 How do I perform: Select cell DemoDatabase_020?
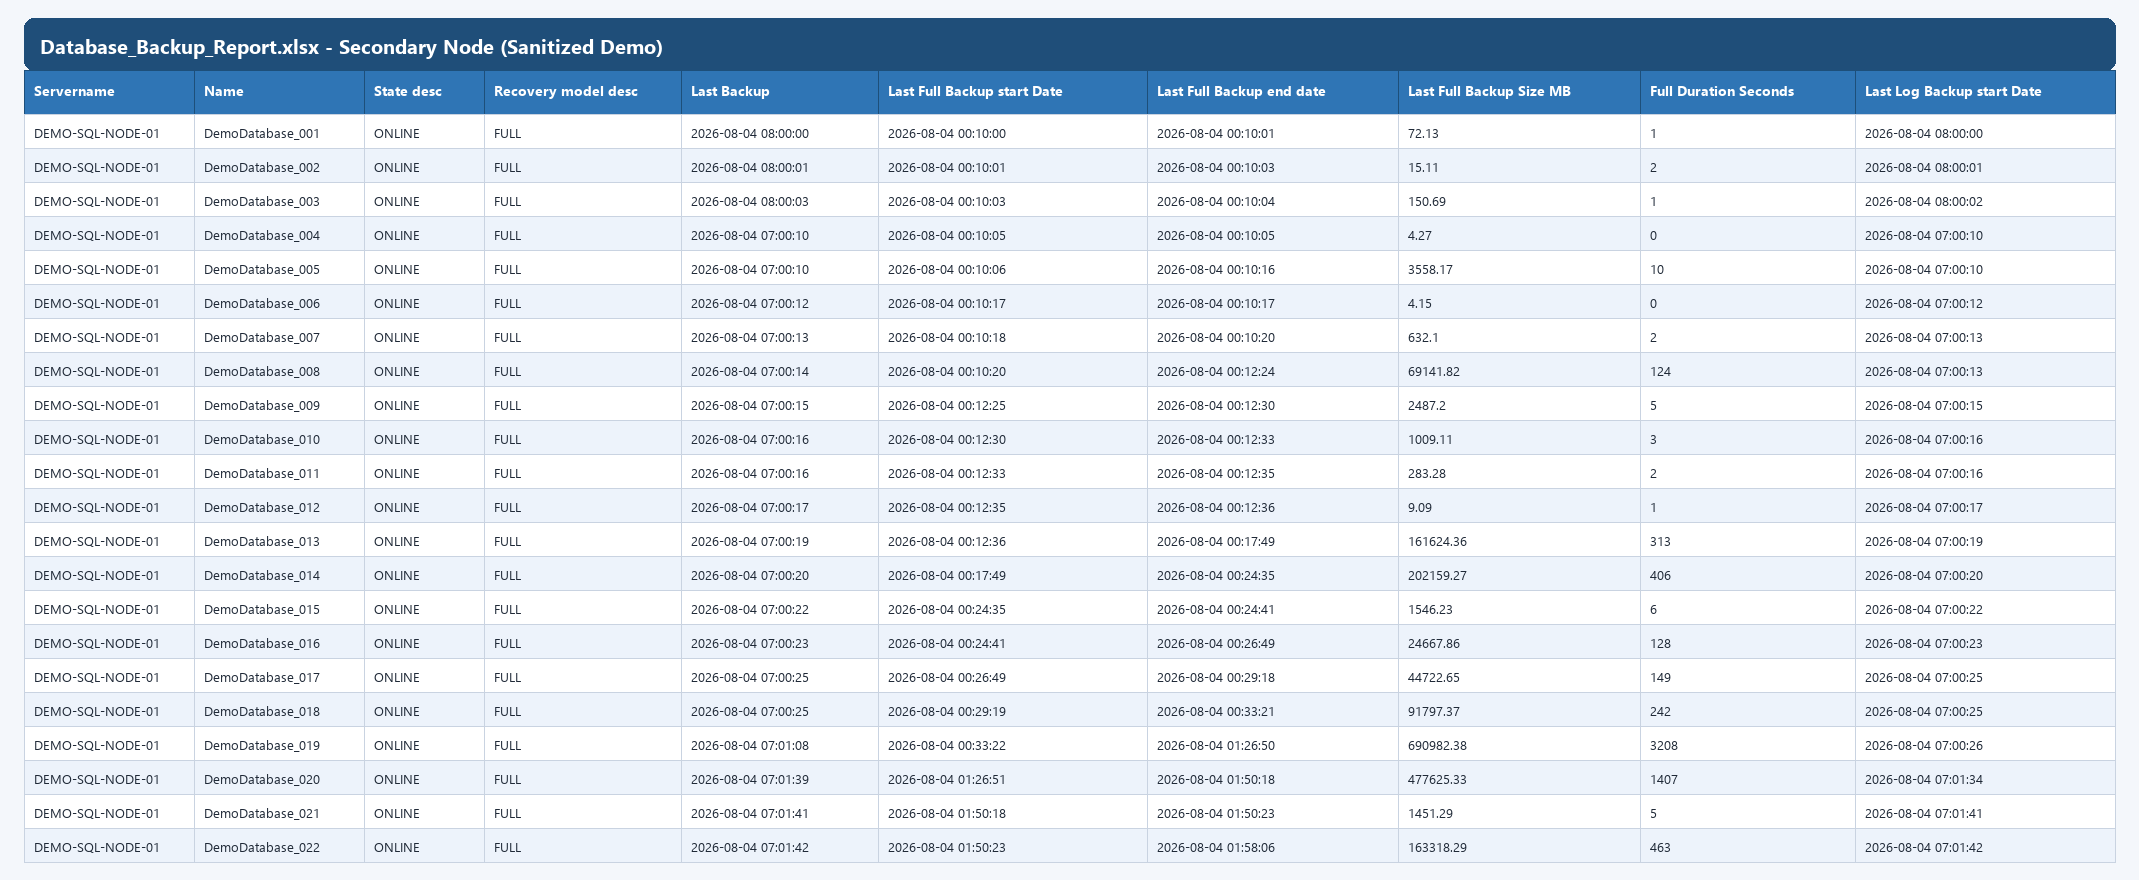pos(279,779)
